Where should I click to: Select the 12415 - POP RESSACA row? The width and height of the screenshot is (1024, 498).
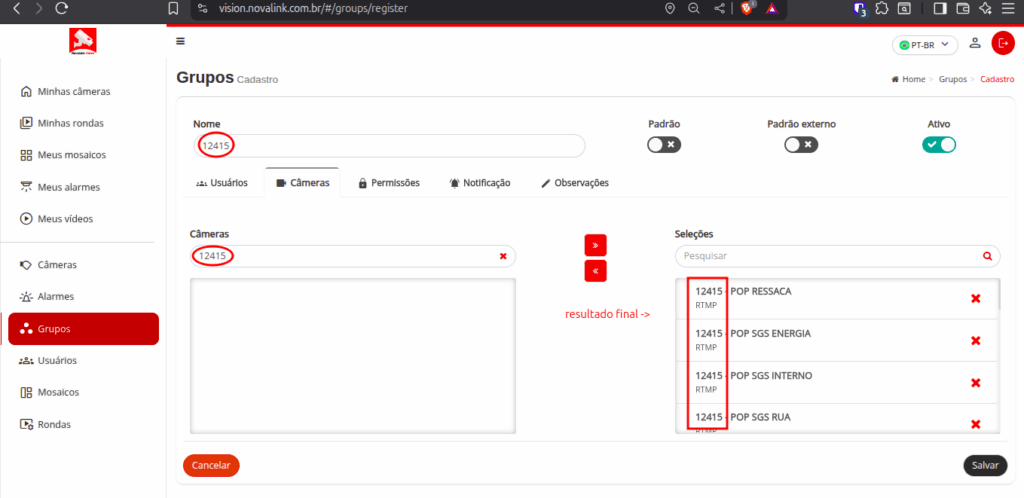click(x=836, y=298)
